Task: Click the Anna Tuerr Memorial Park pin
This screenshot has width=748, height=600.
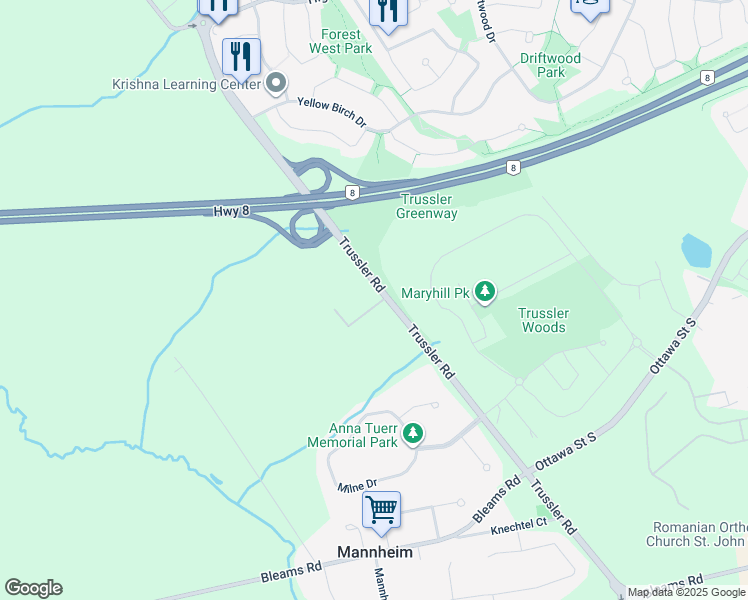Action: click(413, 435)
